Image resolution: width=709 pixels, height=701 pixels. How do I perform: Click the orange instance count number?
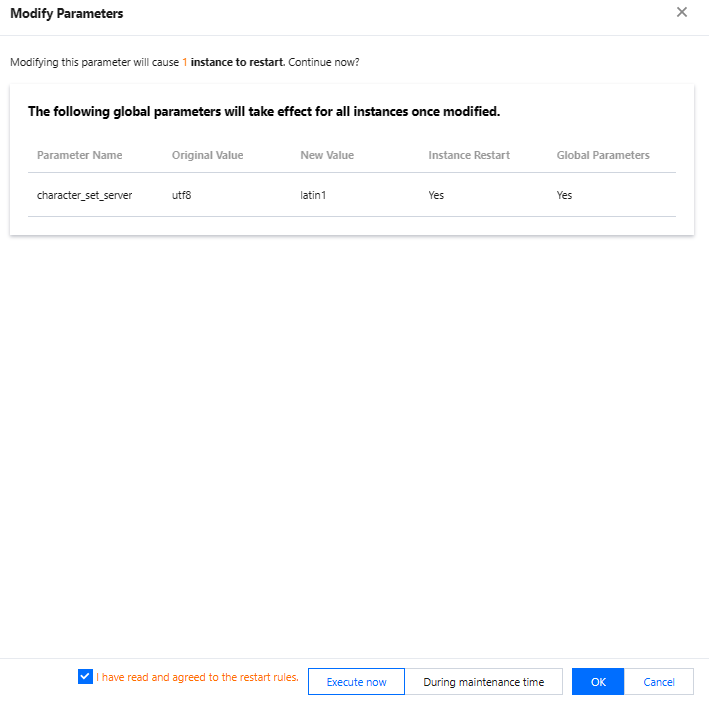click(x=185, y=62)
